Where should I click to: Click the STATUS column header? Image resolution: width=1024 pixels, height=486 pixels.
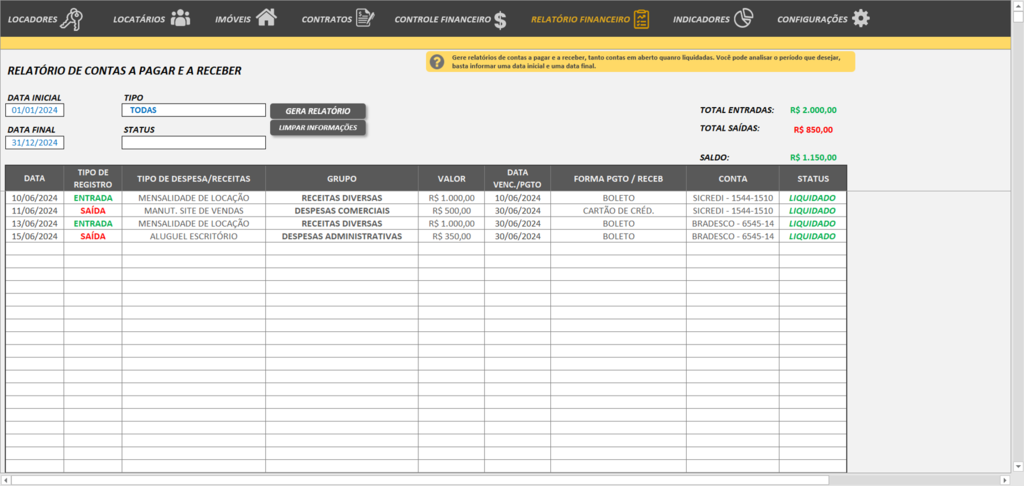click(813, 178)
